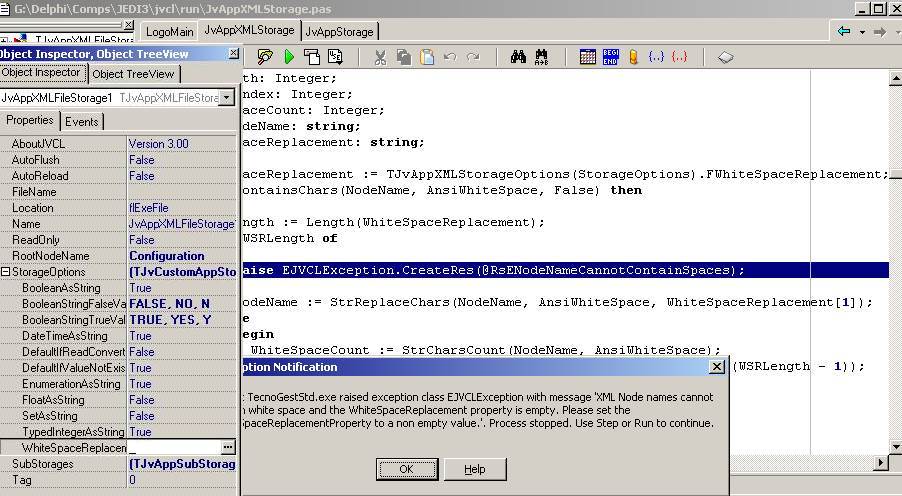Click the BEGIN END block icon

(610, 57)
